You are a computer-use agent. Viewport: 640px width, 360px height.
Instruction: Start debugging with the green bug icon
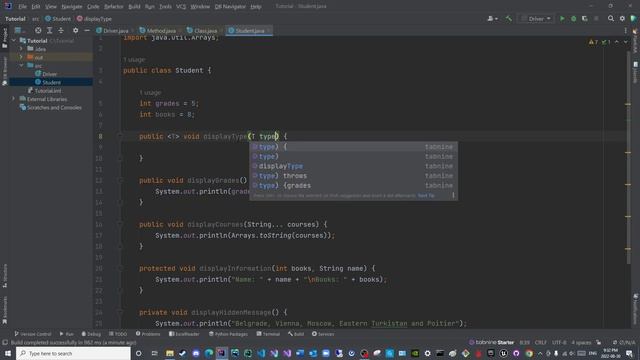[573, 18]
